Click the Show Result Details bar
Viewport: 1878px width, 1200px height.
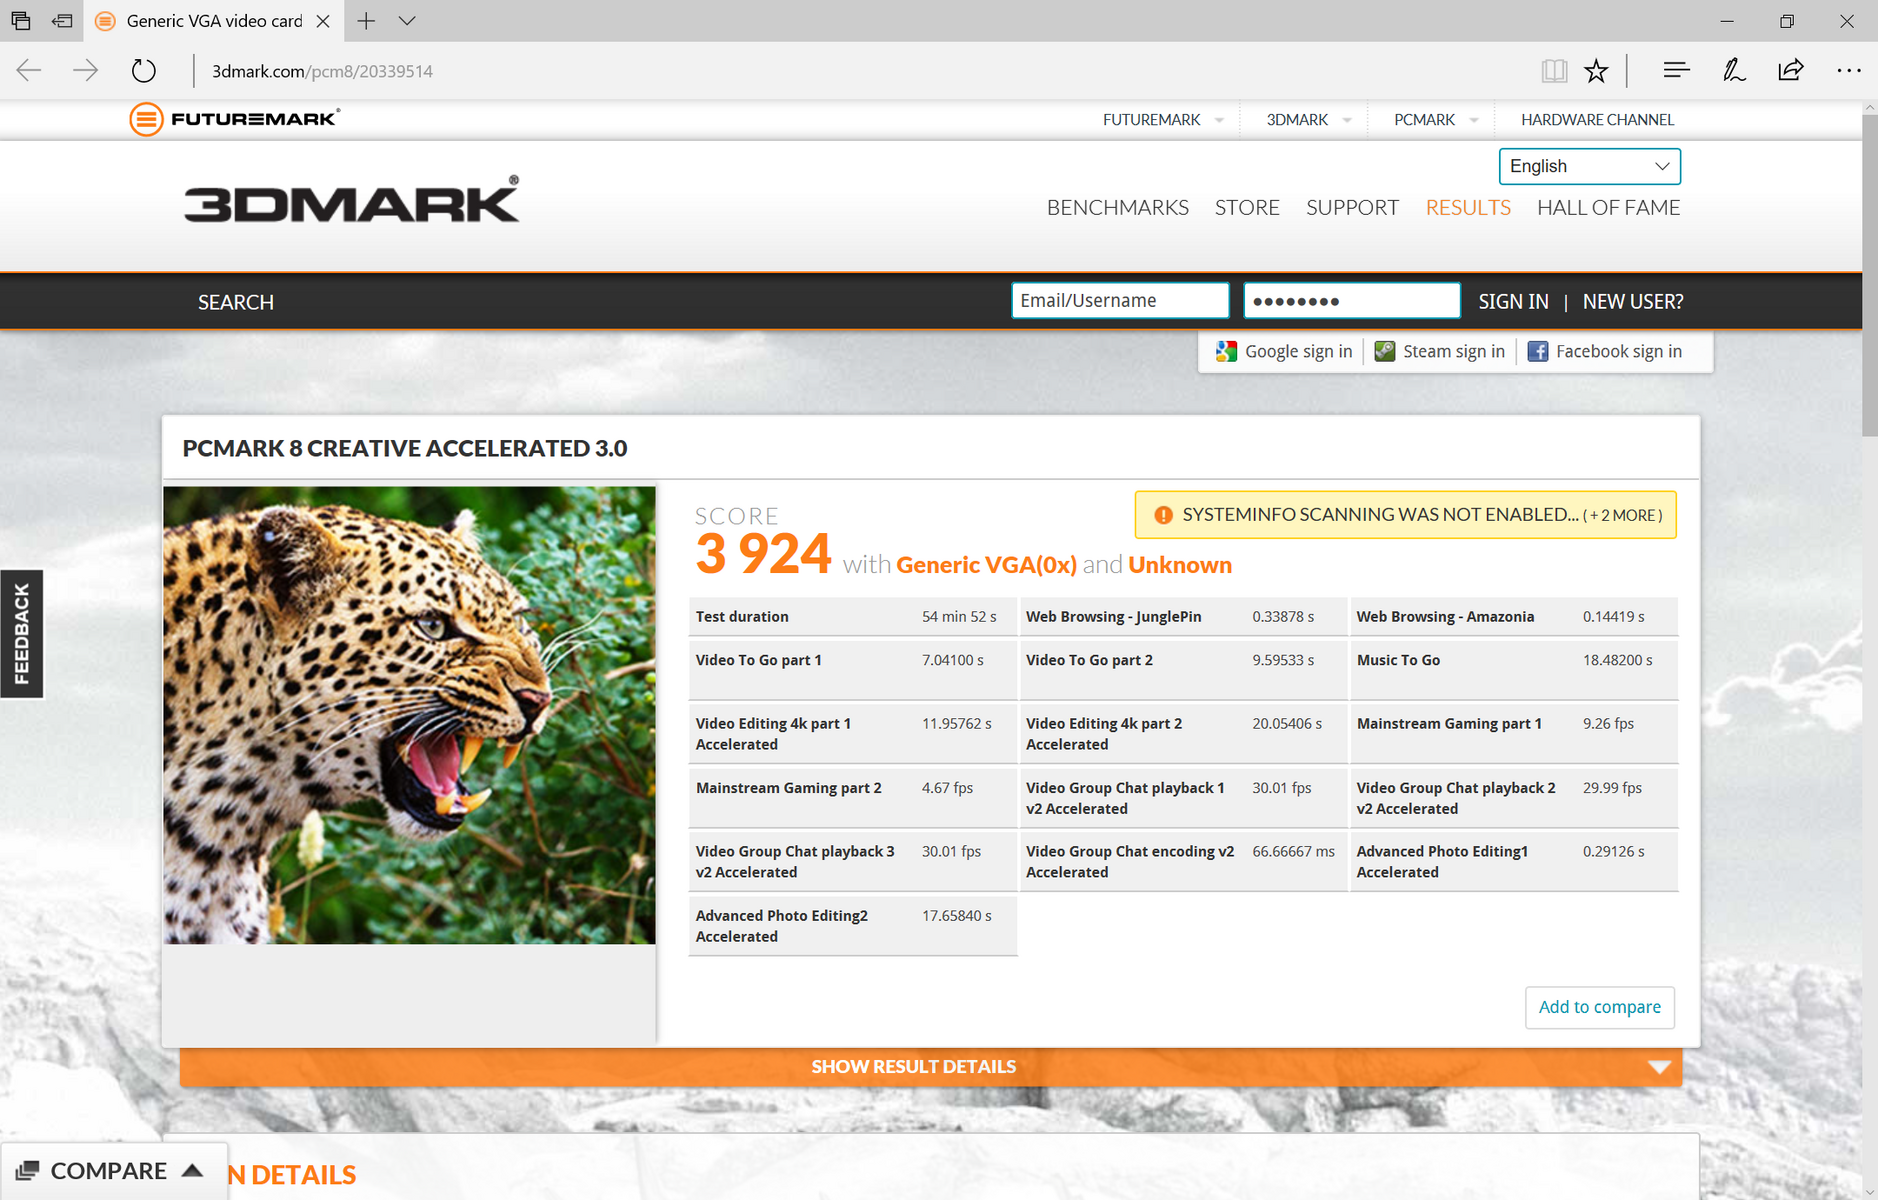931,1067
